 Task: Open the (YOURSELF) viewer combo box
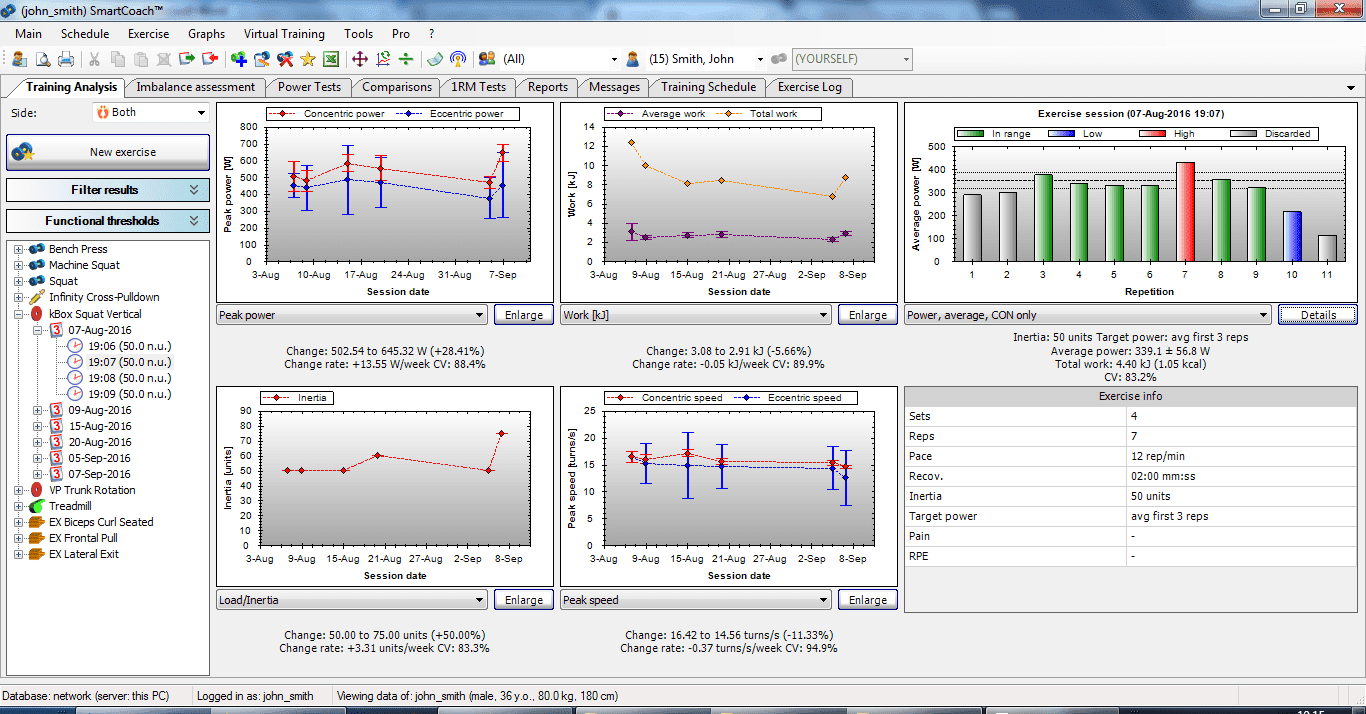point(852,58)
